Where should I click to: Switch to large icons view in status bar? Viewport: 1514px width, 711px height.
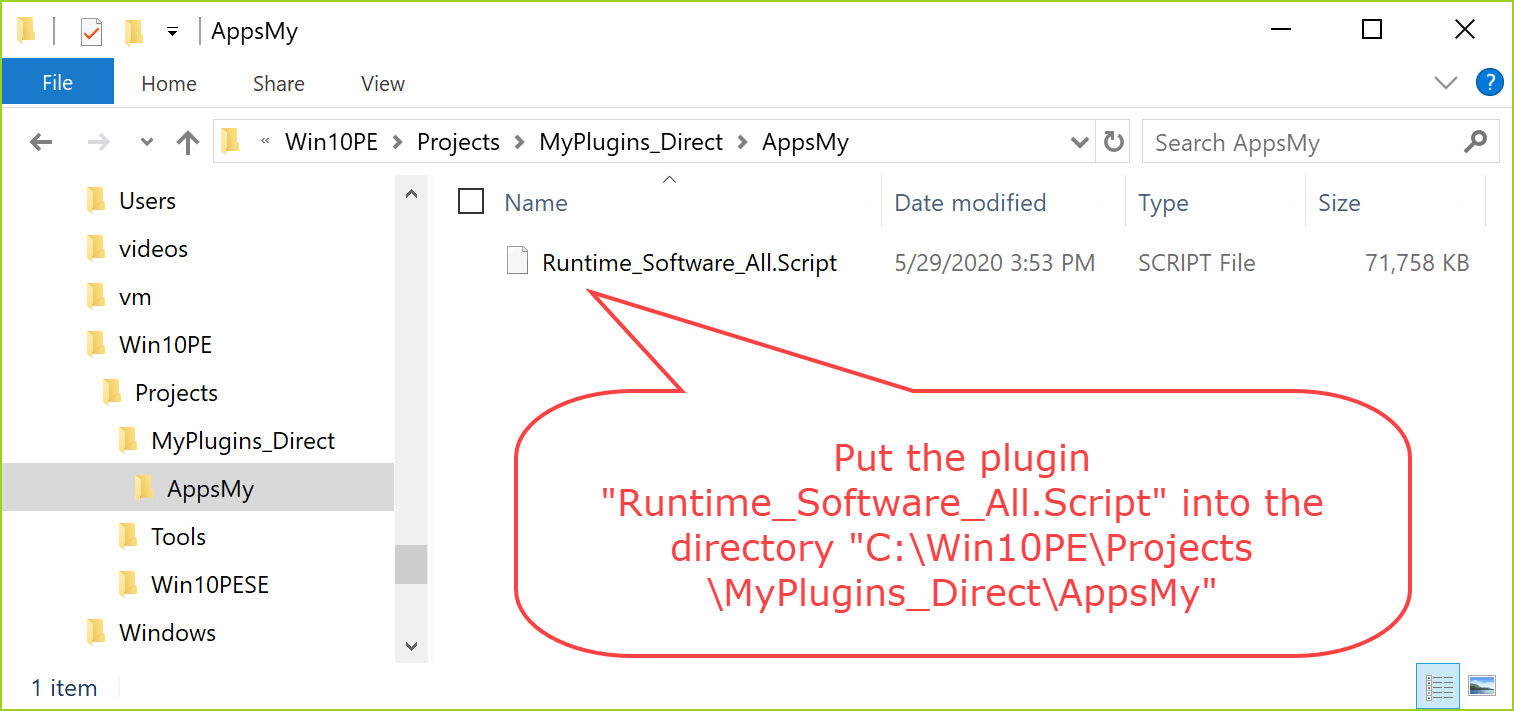click(1481, 686)
